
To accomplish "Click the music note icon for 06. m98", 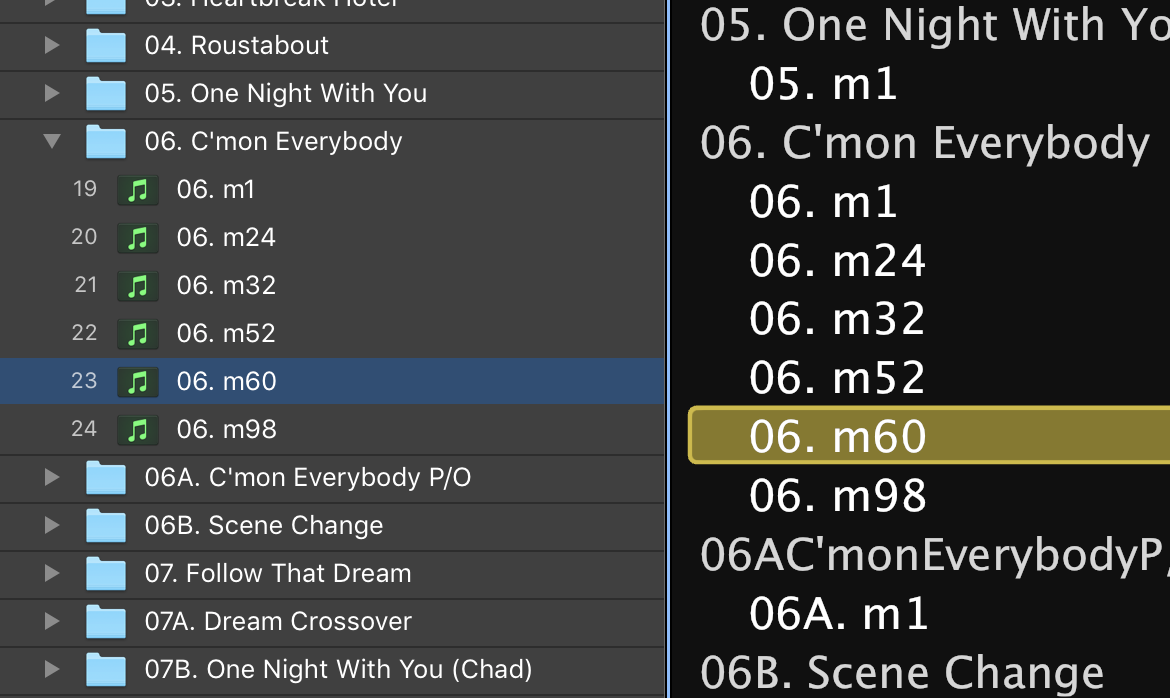I will tap(138, 429).
